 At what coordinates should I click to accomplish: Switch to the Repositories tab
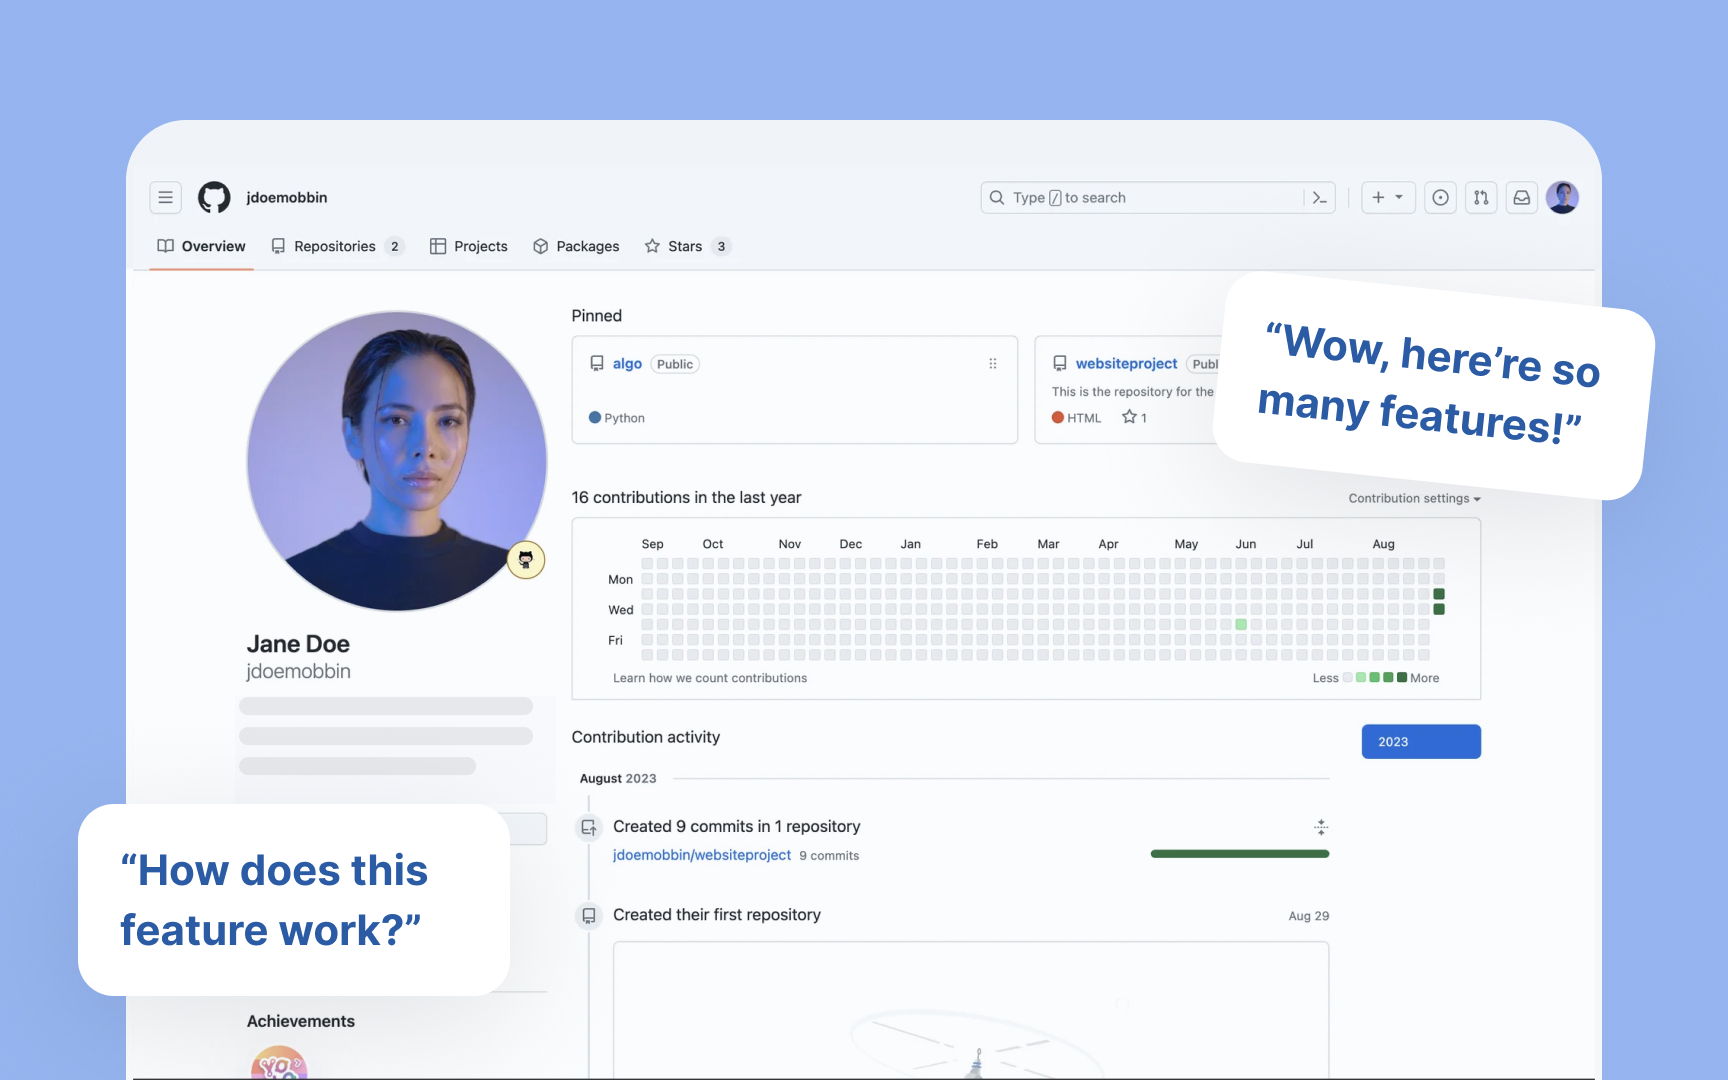334,246
